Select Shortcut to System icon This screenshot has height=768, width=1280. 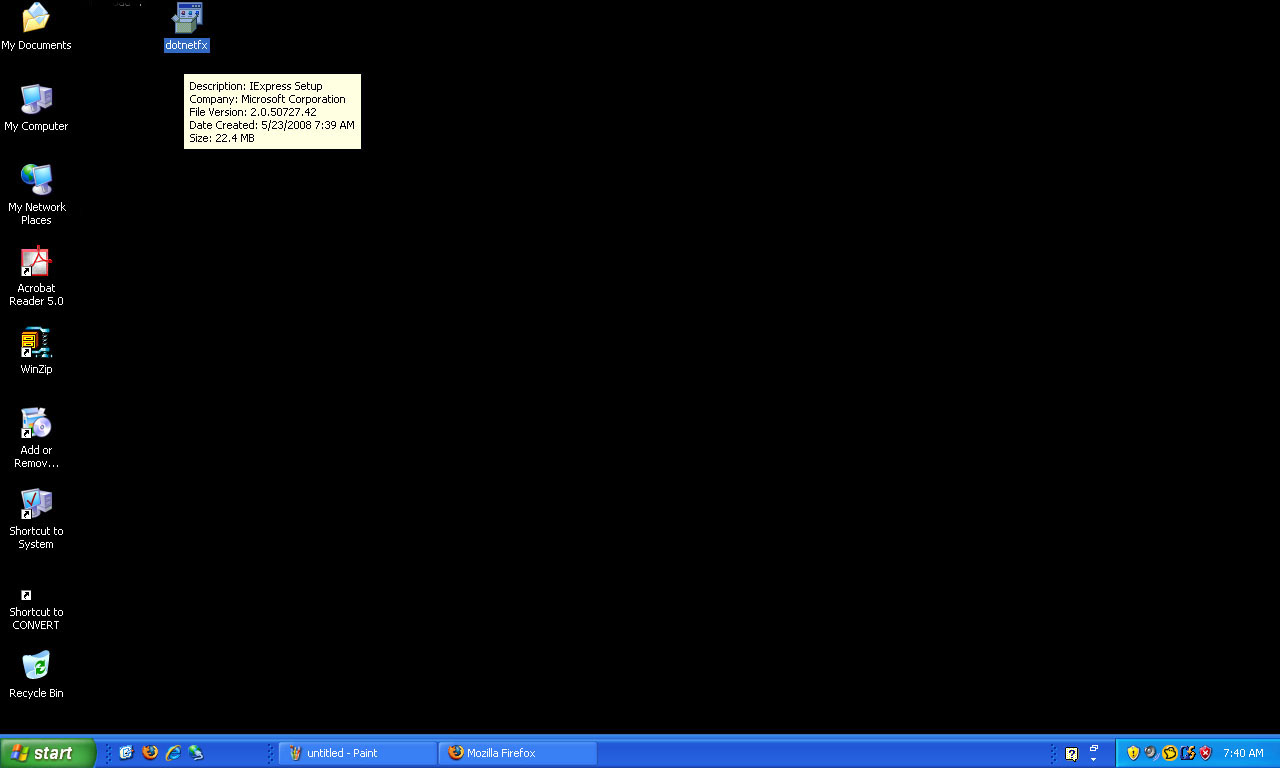[36, 505]
